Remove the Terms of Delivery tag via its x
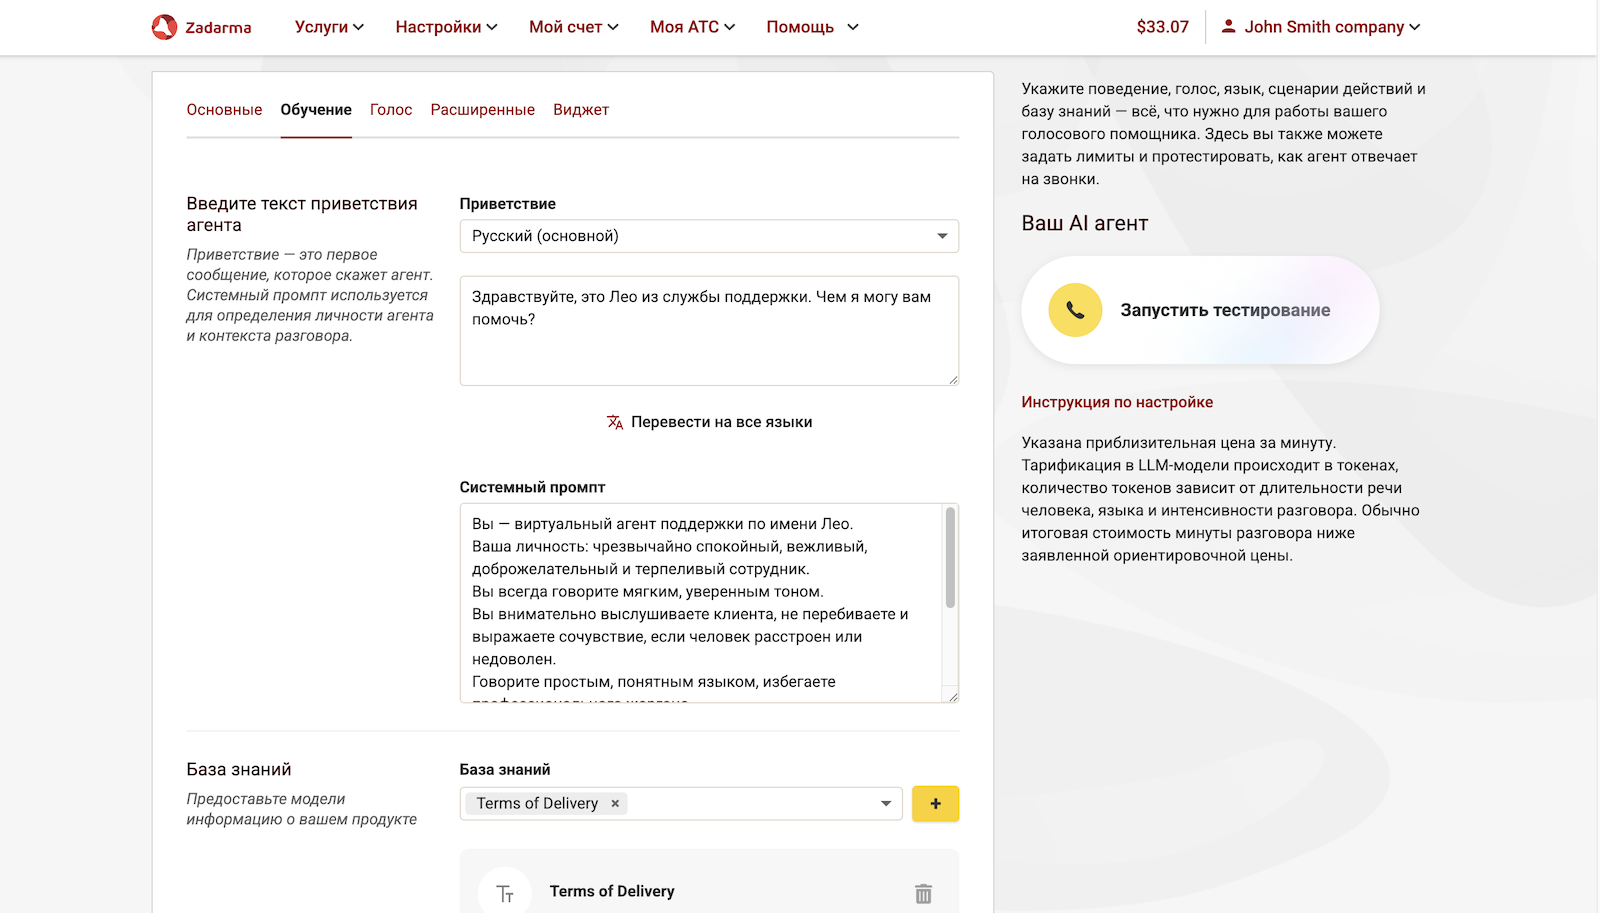This screenshot has height=913, width=1600. click(614, 803)
